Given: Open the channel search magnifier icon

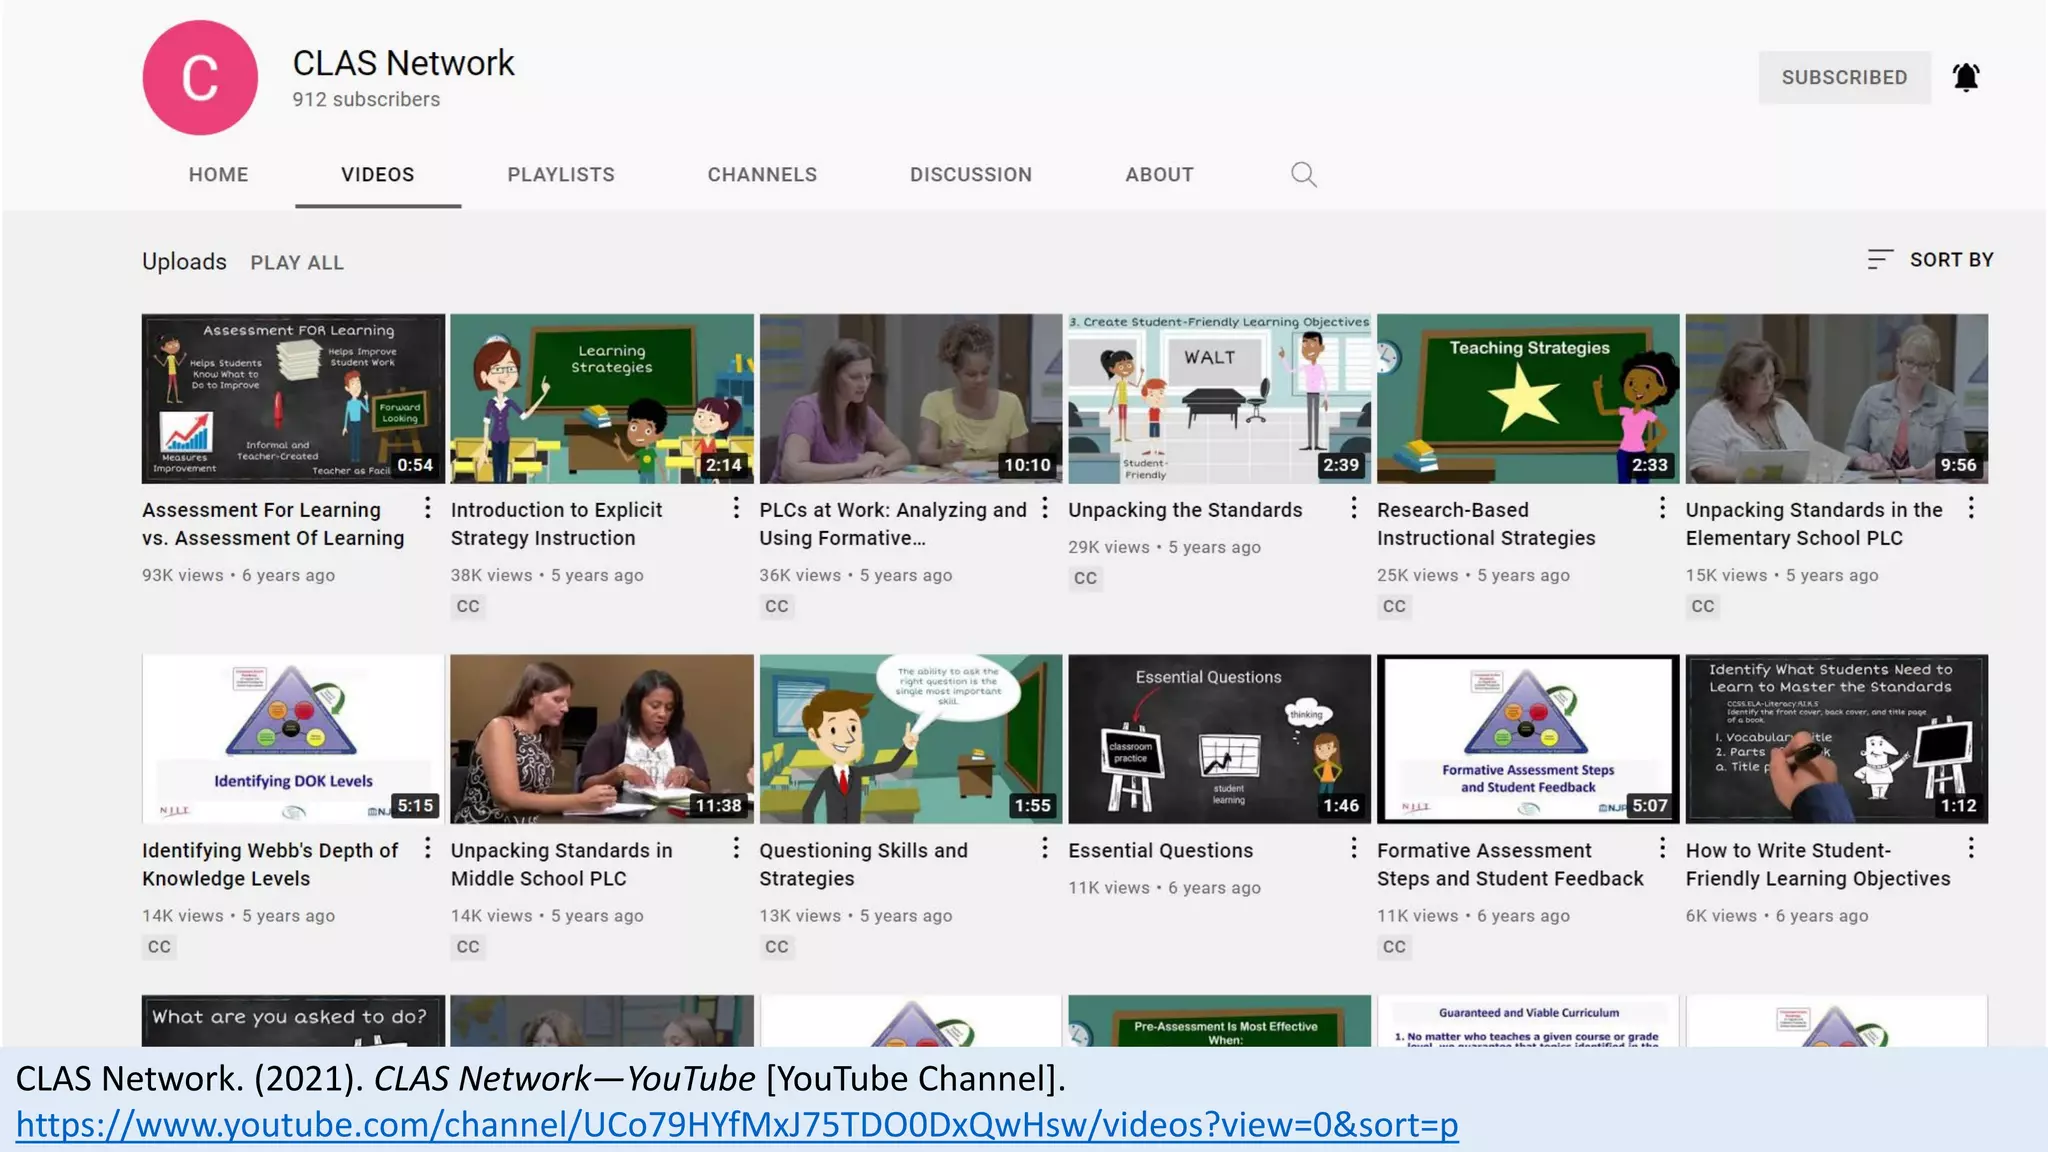Looking at the screenshot, I should click(x=1303, y=175).
